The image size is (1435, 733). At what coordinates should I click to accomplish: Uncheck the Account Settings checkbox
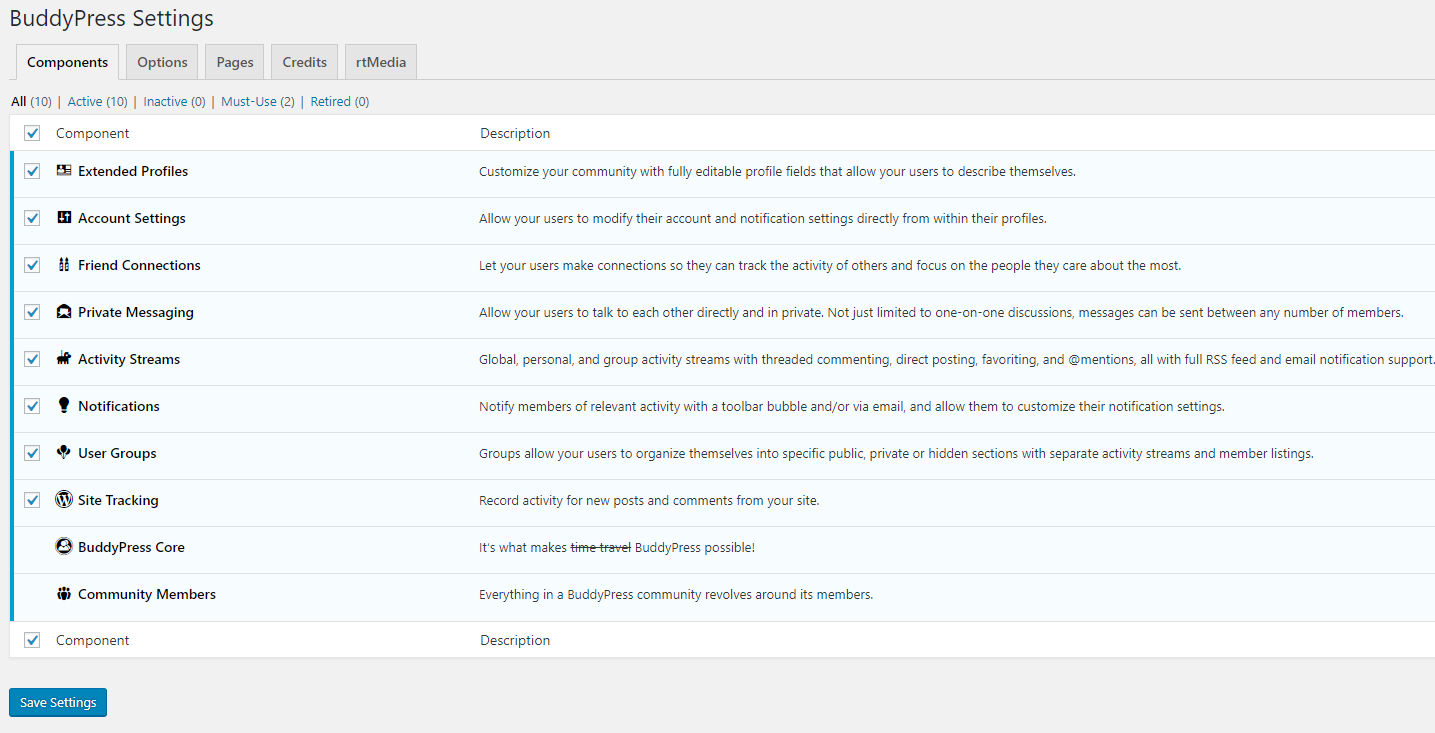coord(32,218)
